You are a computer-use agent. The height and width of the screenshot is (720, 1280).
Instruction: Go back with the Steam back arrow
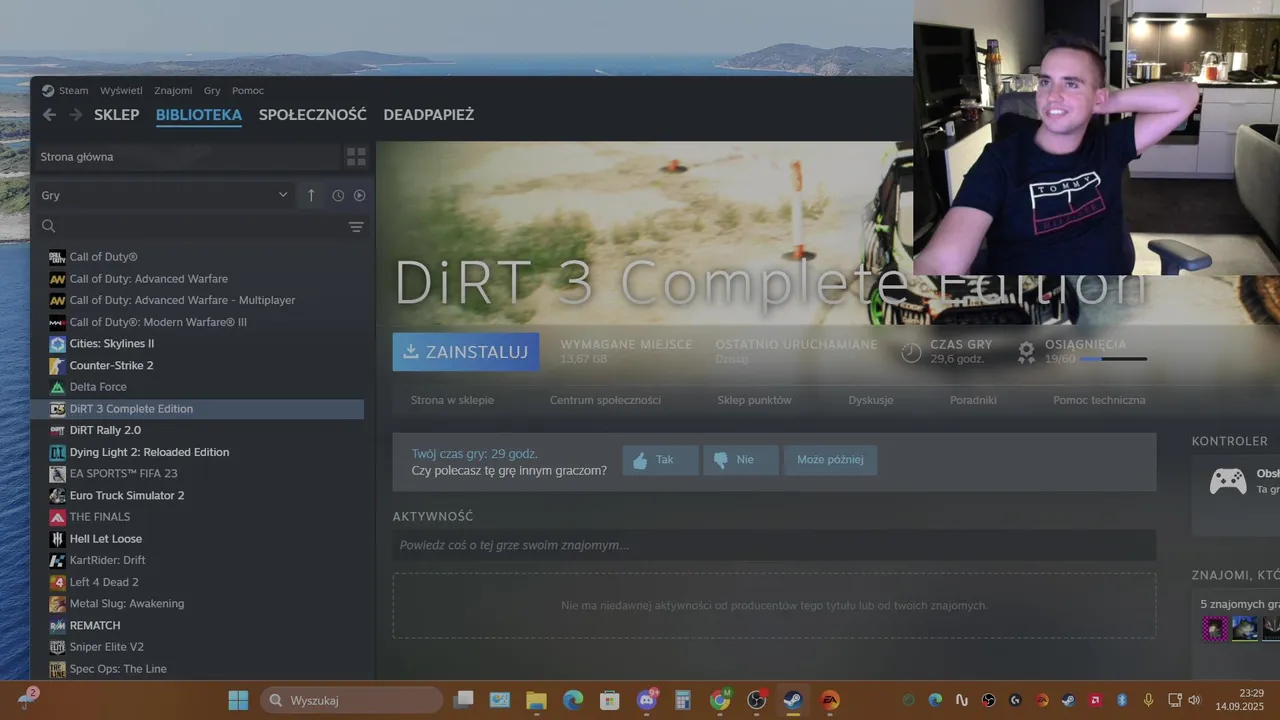[x=49, y=115]
